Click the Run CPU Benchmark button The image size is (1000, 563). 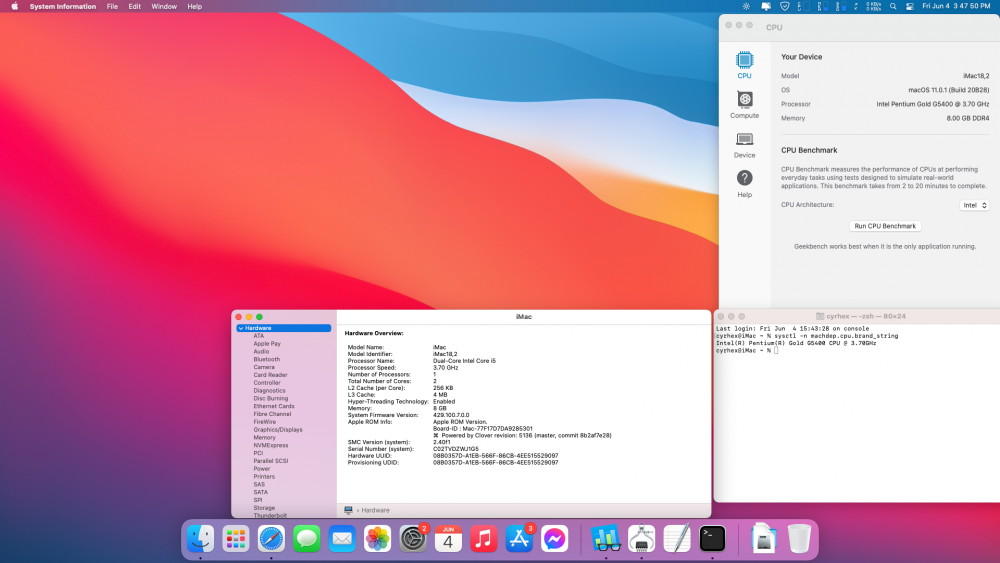885,226
